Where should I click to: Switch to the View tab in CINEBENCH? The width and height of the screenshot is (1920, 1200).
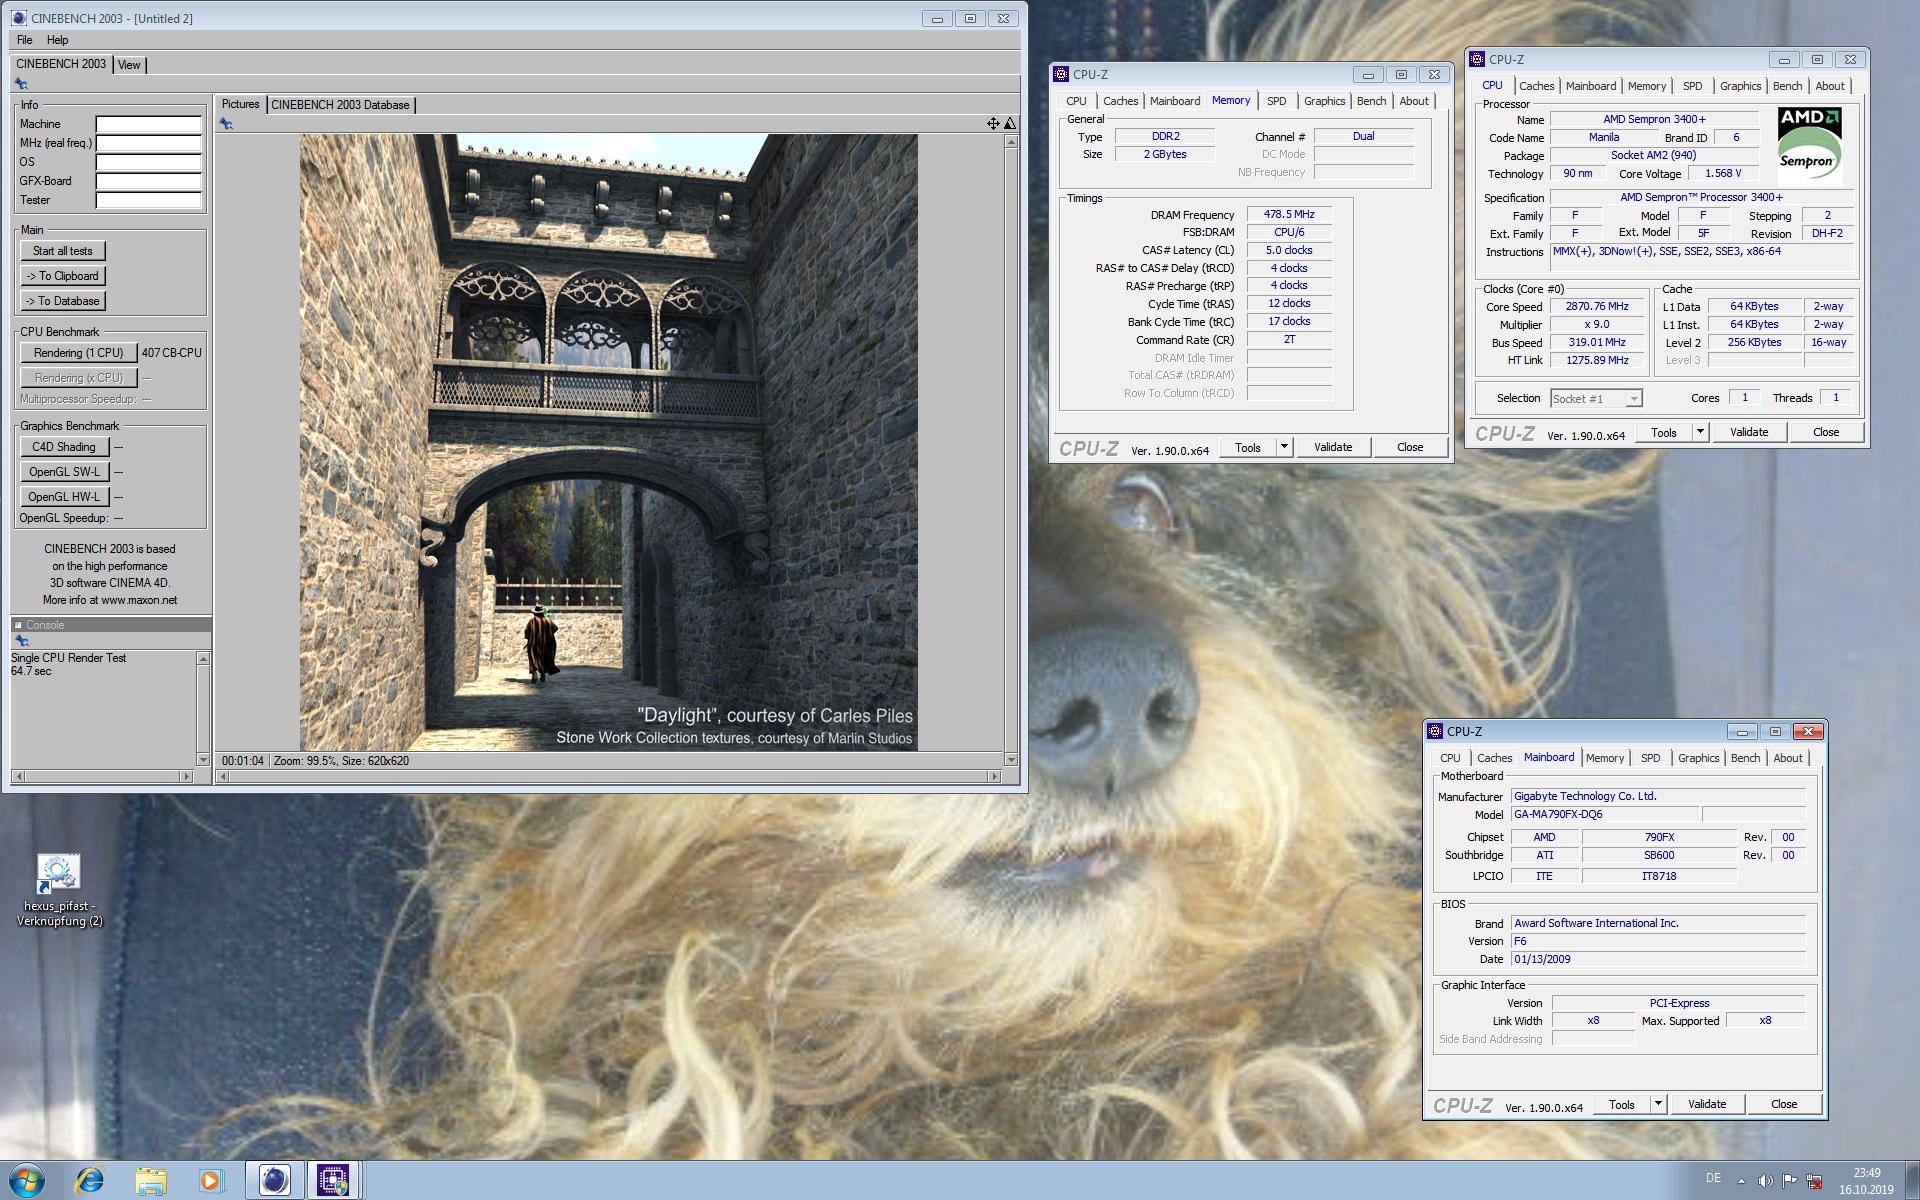pos(129,65)
